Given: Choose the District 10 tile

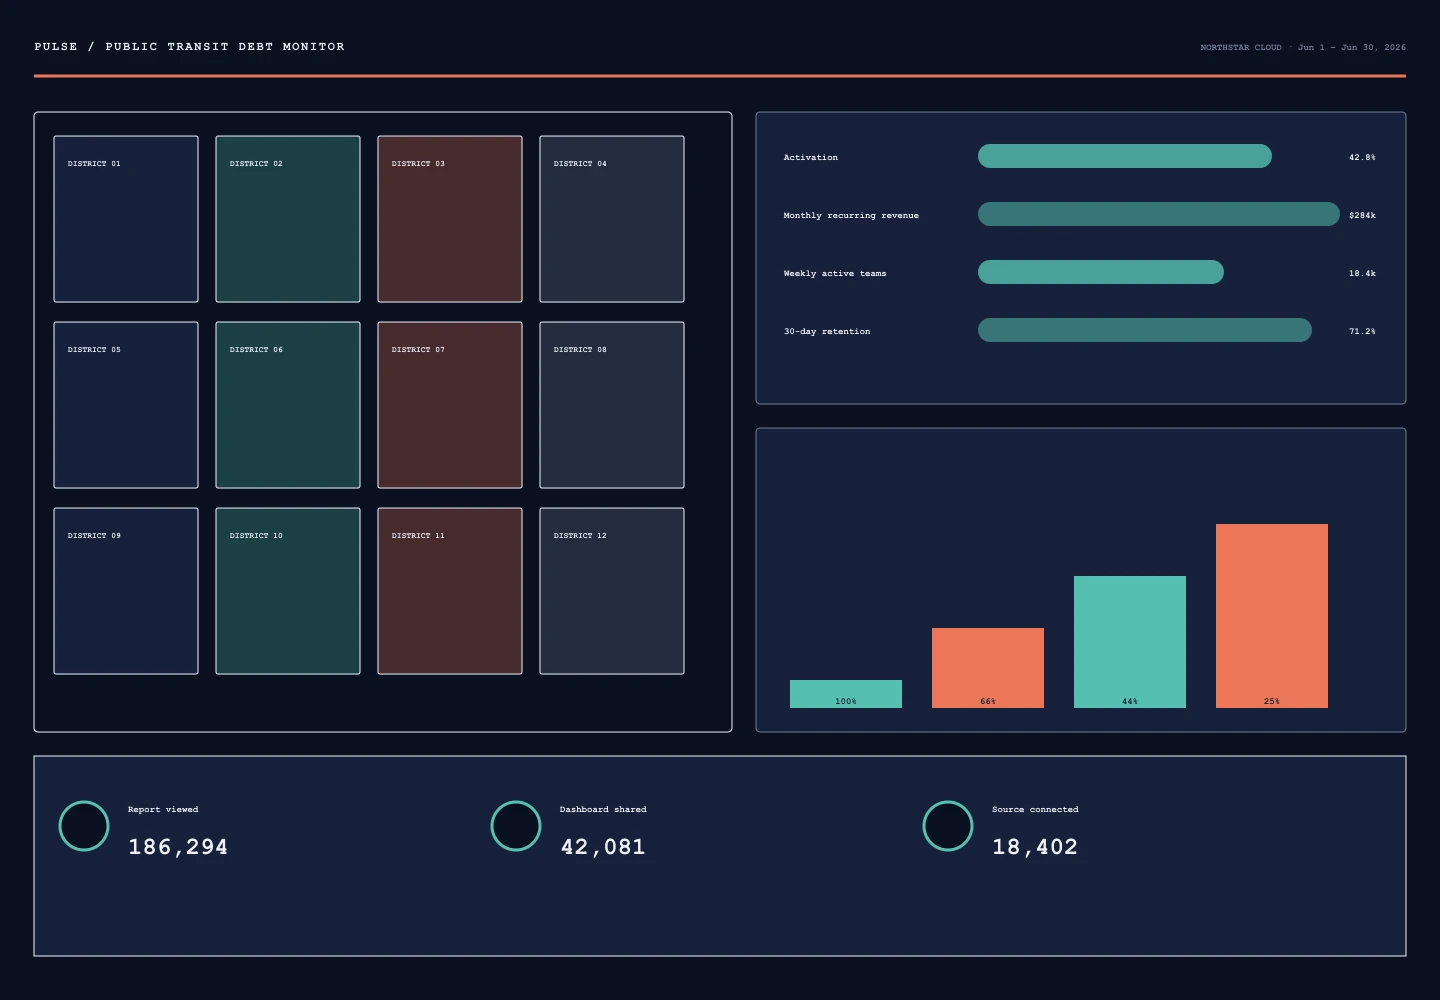Looking at the screenshot, I should [x=288, y=591].
